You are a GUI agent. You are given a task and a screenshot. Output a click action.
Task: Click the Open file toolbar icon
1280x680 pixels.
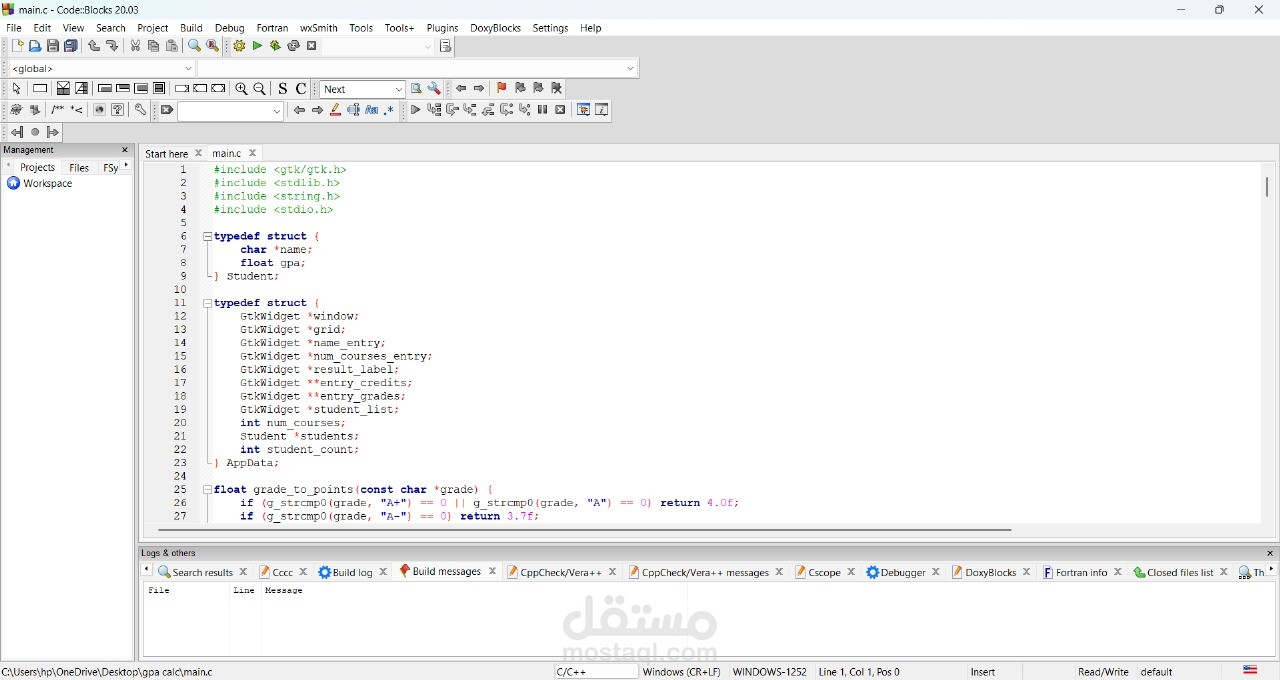pos(35,46)
